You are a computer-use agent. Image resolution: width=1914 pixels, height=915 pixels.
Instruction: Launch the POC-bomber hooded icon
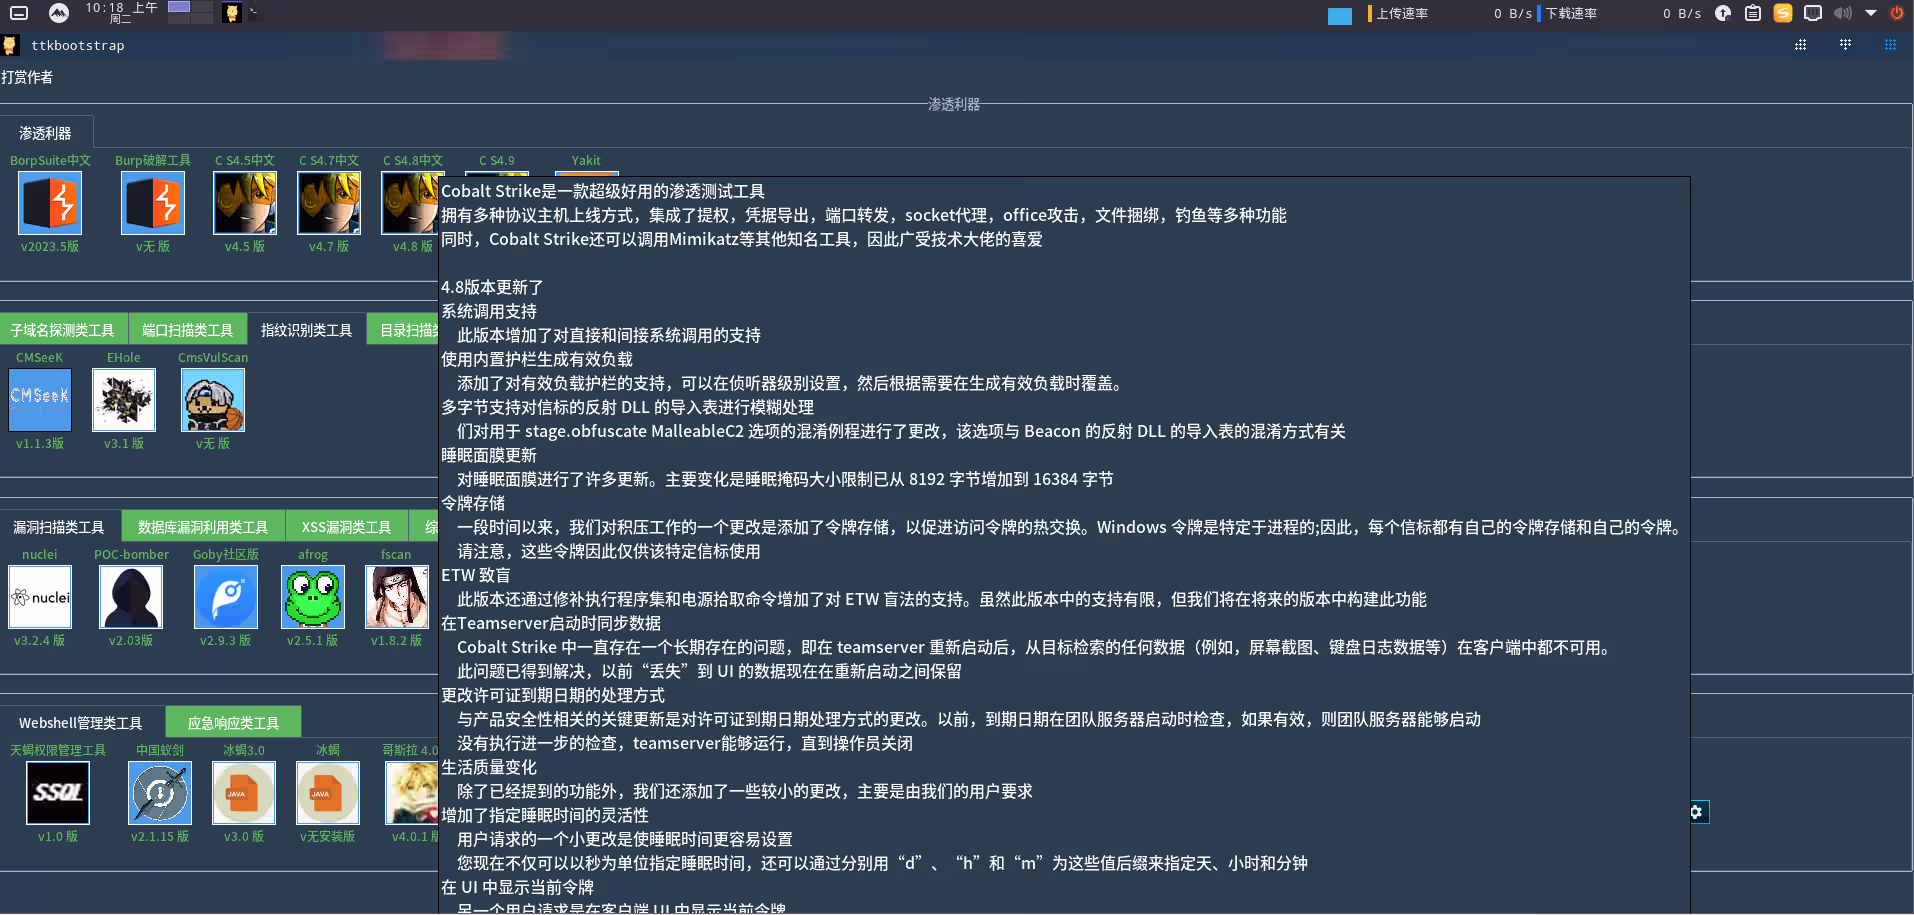[131, 597]
